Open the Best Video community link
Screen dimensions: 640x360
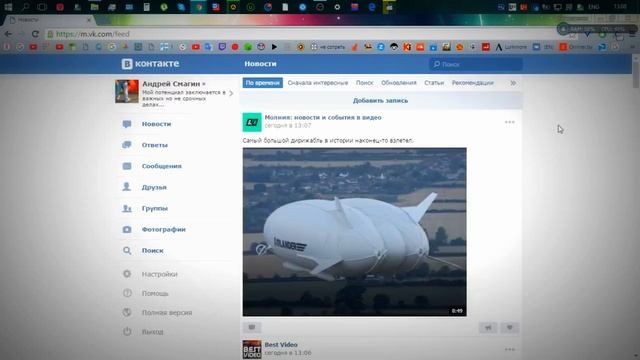coord(281,345)
